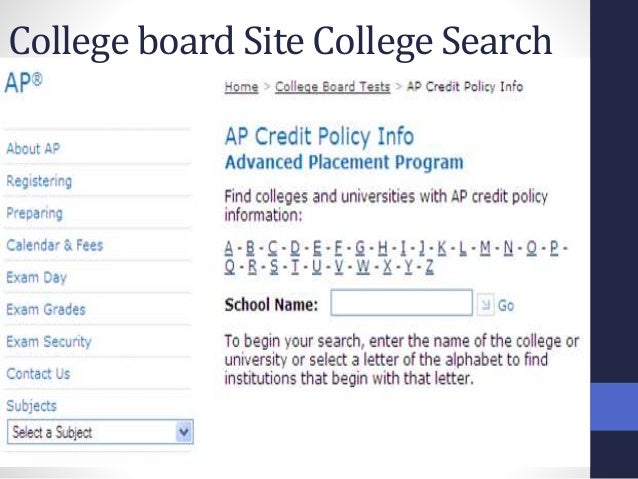Viewport: 638px width, 479px height.
Task: Choose letter A in the alphabet index
Action: click(x=229, y=248)
